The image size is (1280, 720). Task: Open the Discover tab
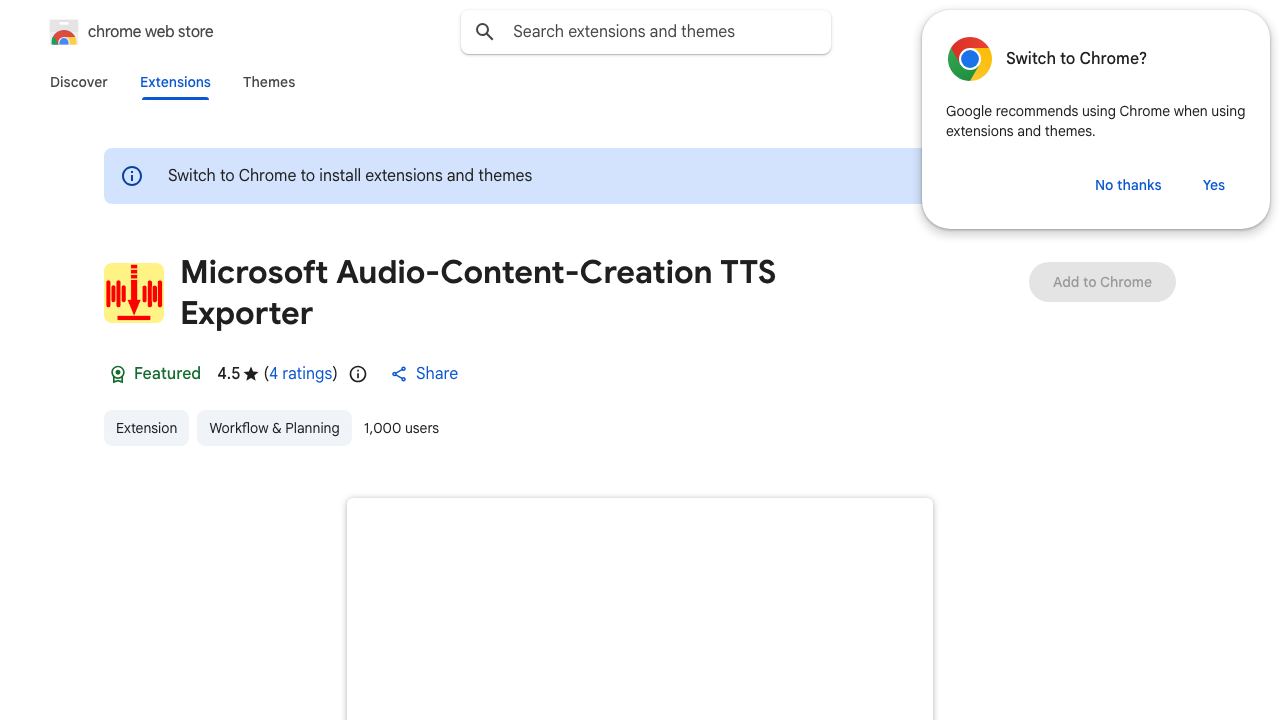(x=79, y=82)
